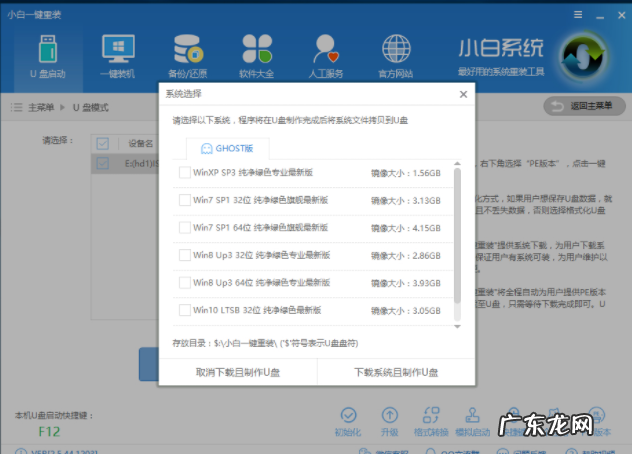Check Win8 Up3 64位 纯净绿色专业最新版

pyautogui.click(x=185, y=283)
